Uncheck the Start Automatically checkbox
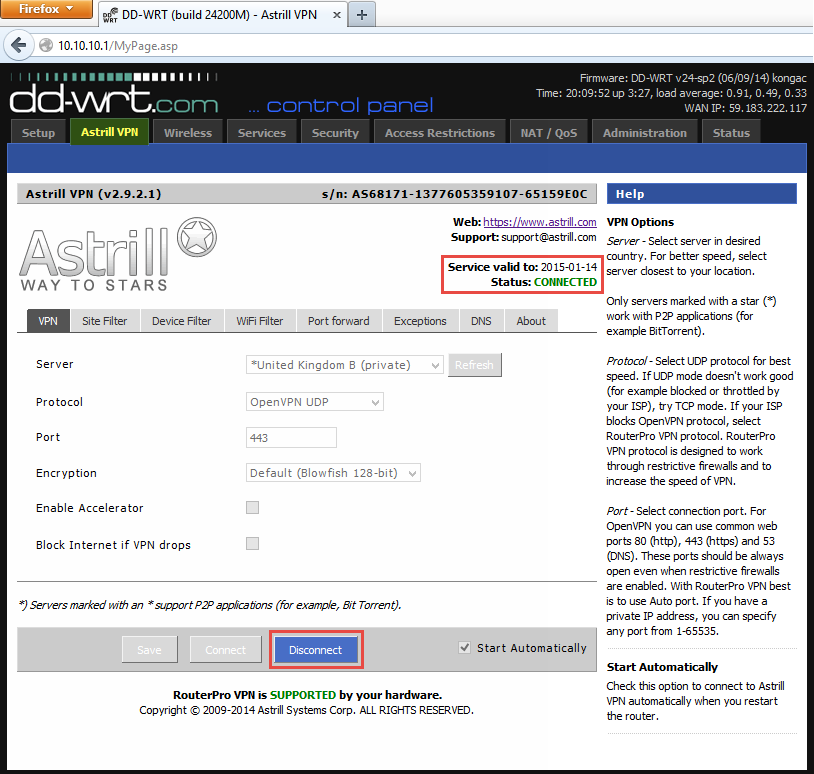 pos(464,648)
